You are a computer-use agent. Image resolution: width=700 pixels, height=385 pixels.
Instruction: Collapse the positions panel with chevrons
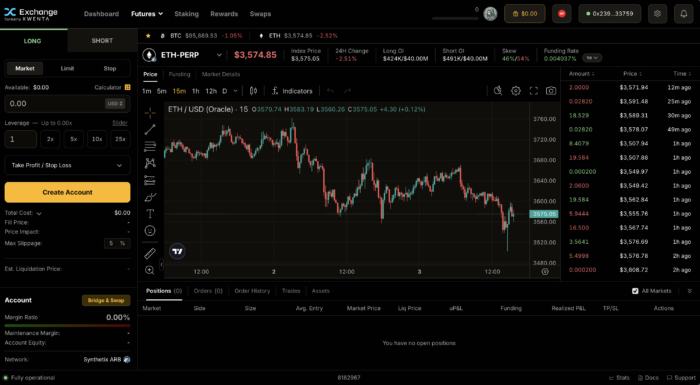(x=689, y=291)
